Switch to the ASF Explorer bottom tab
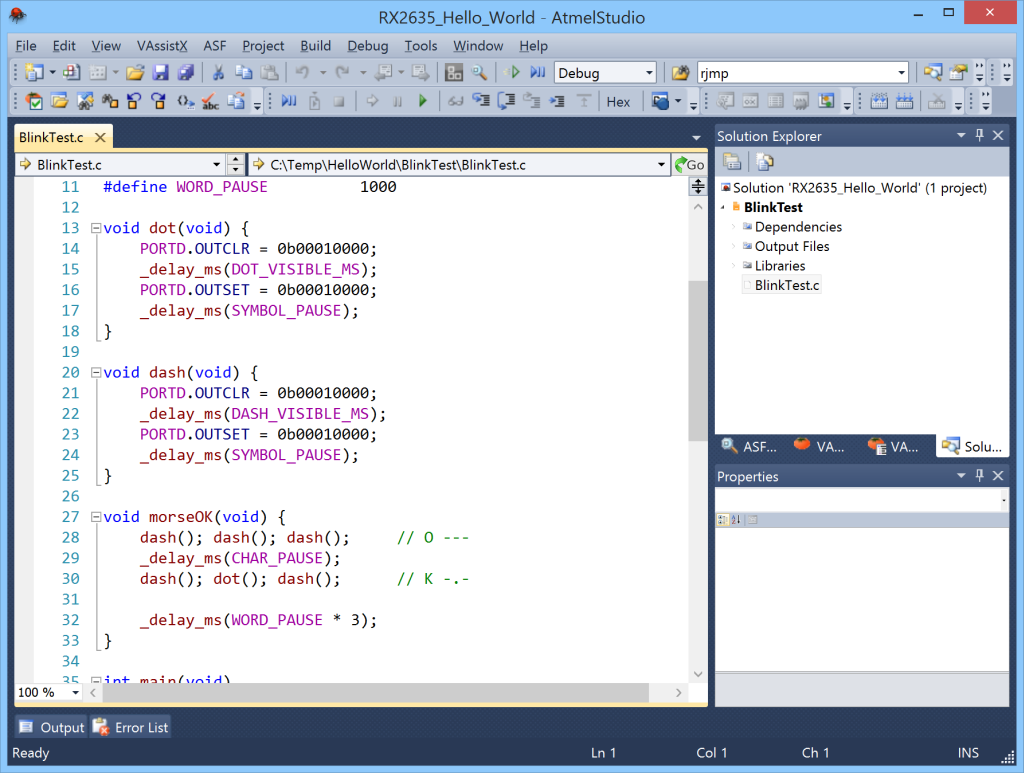 (x=749, y=446)
